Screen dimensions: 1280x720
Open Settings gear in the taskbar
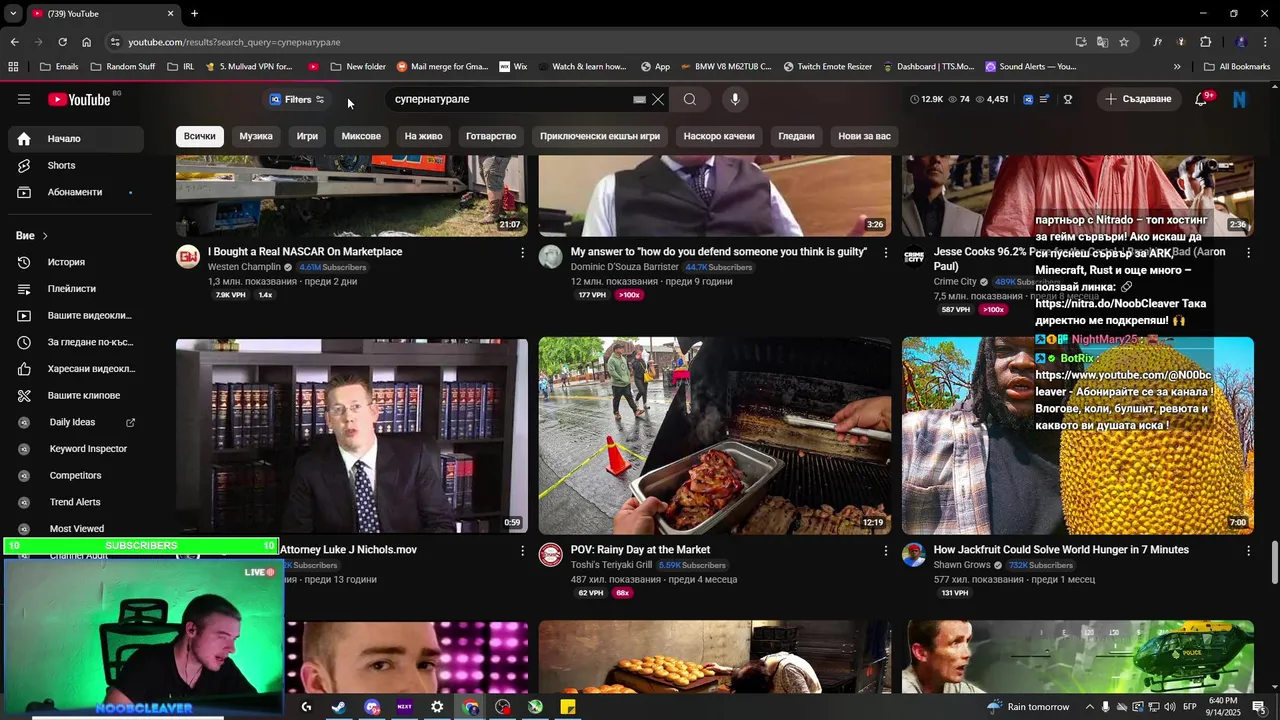pyautogui.click(x=437, y=707)
